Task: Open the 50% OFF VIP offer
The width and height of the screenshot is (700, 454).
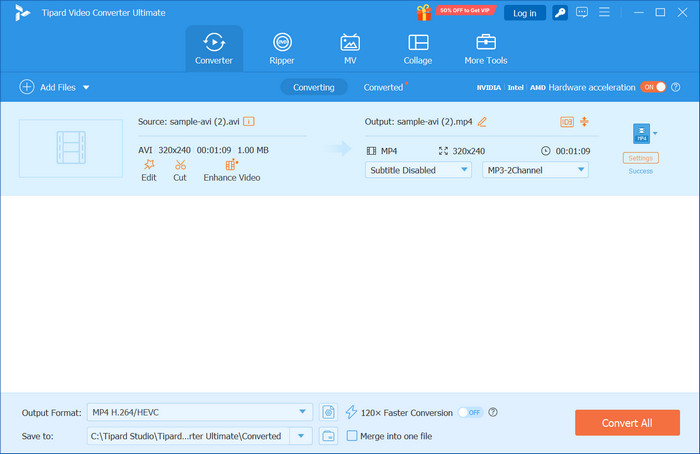Action: pos(465,10)
